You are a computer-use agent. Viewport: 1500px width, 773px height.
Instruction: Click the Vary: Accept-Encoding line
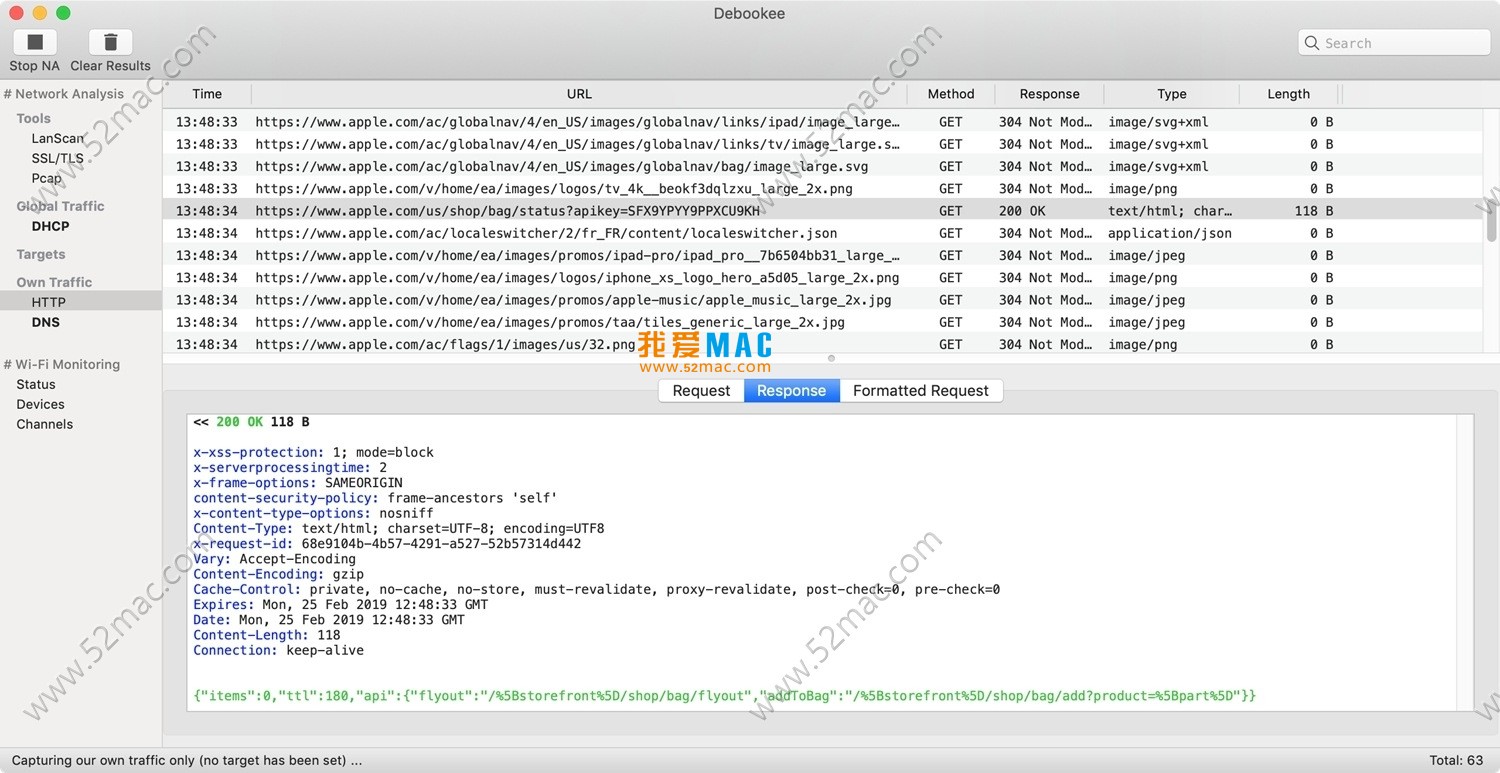274,559
